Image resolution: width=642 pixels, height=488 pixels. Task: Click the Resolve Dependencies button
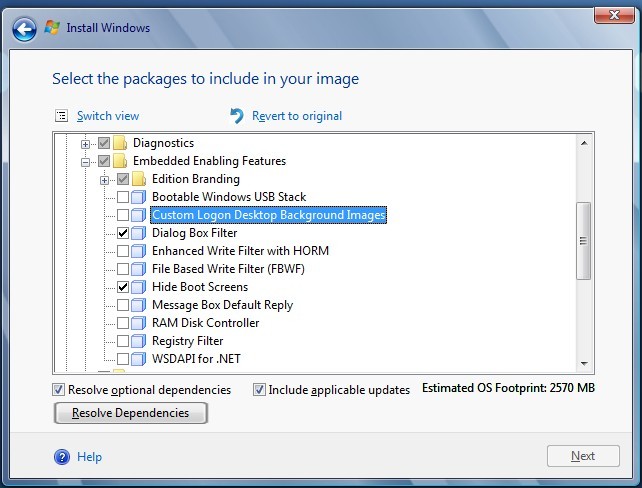[131, 413]
